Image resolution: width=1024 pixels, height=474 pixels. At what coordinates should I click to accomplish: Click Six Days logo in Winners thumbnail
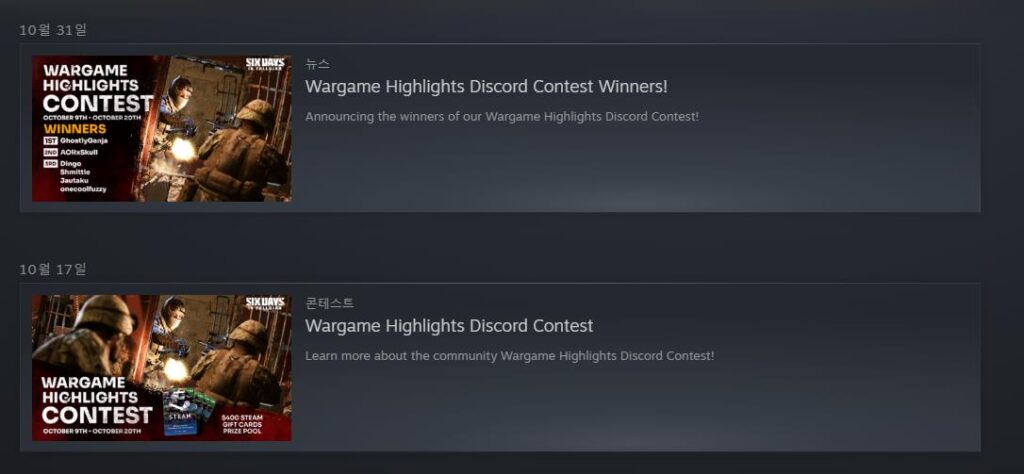point(264,65)
